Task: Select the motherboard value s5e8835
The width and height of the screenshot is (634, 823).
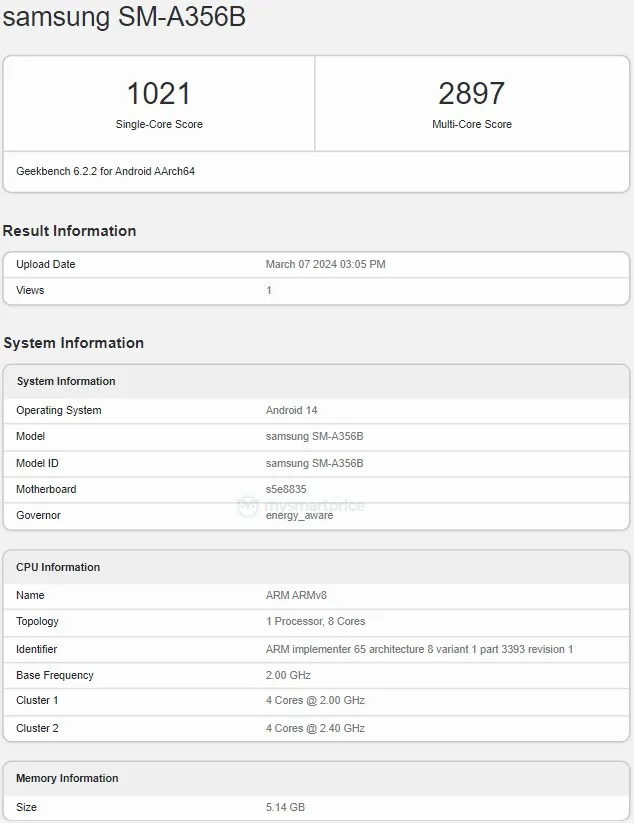Action: tap(286, 489)
